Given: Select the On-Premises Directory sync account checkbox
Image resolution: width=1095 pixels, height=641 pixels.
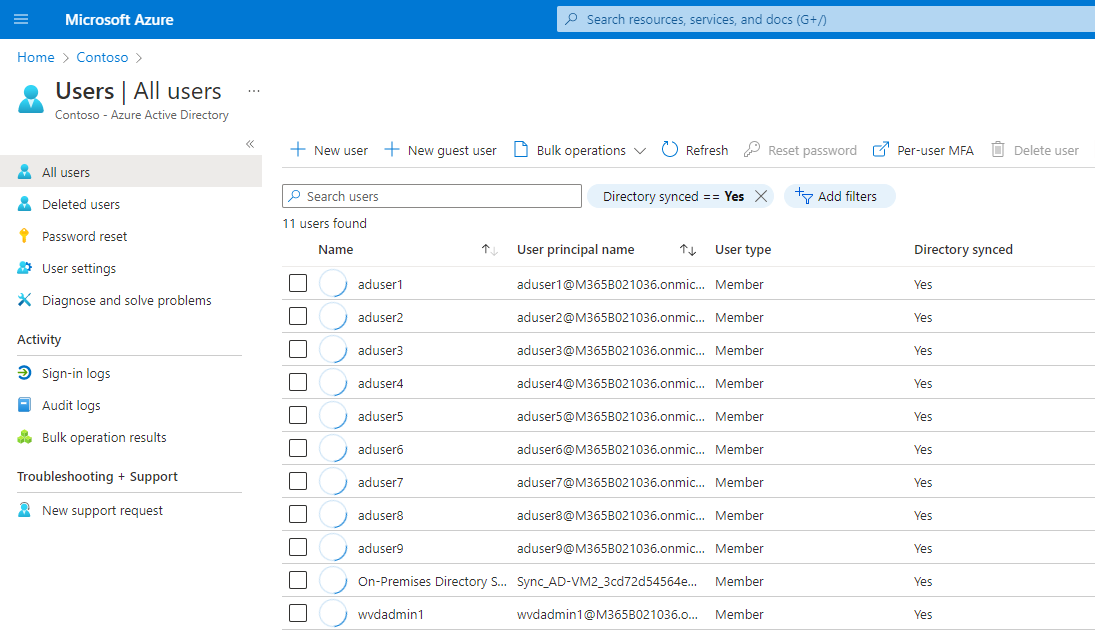Looking at the screenshot, I should 298,580.
